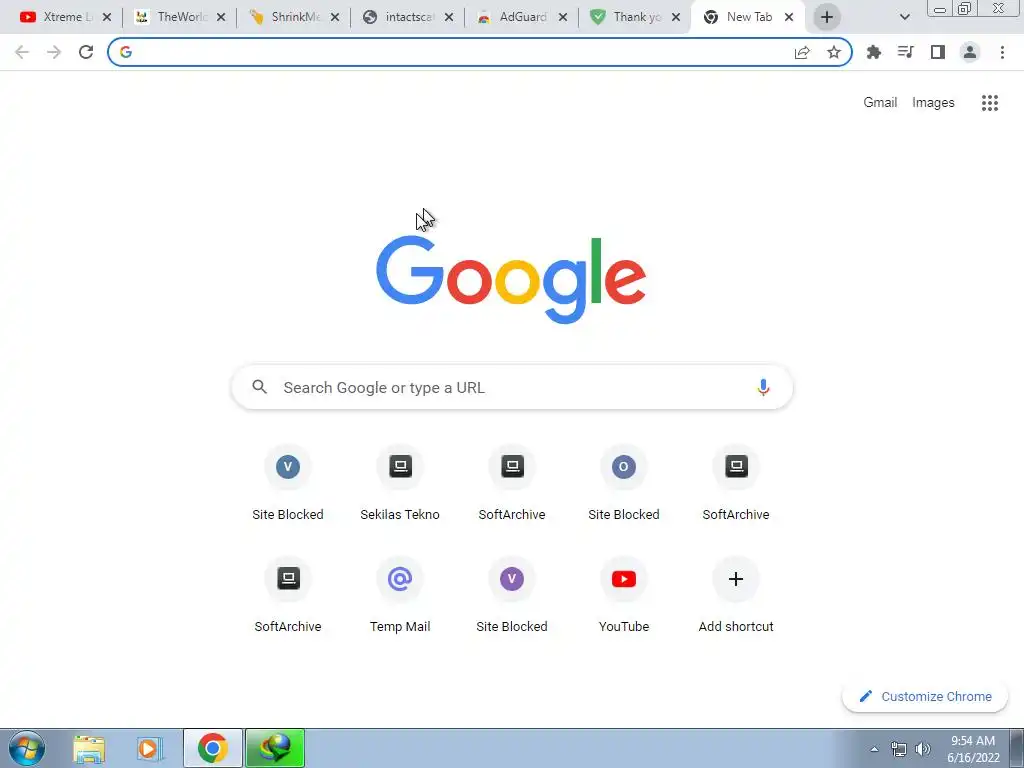Image resolution: width=1024 pixels, height=768 pixels.
Task: Open the Windows Start menu
Action: click(27, 748)
